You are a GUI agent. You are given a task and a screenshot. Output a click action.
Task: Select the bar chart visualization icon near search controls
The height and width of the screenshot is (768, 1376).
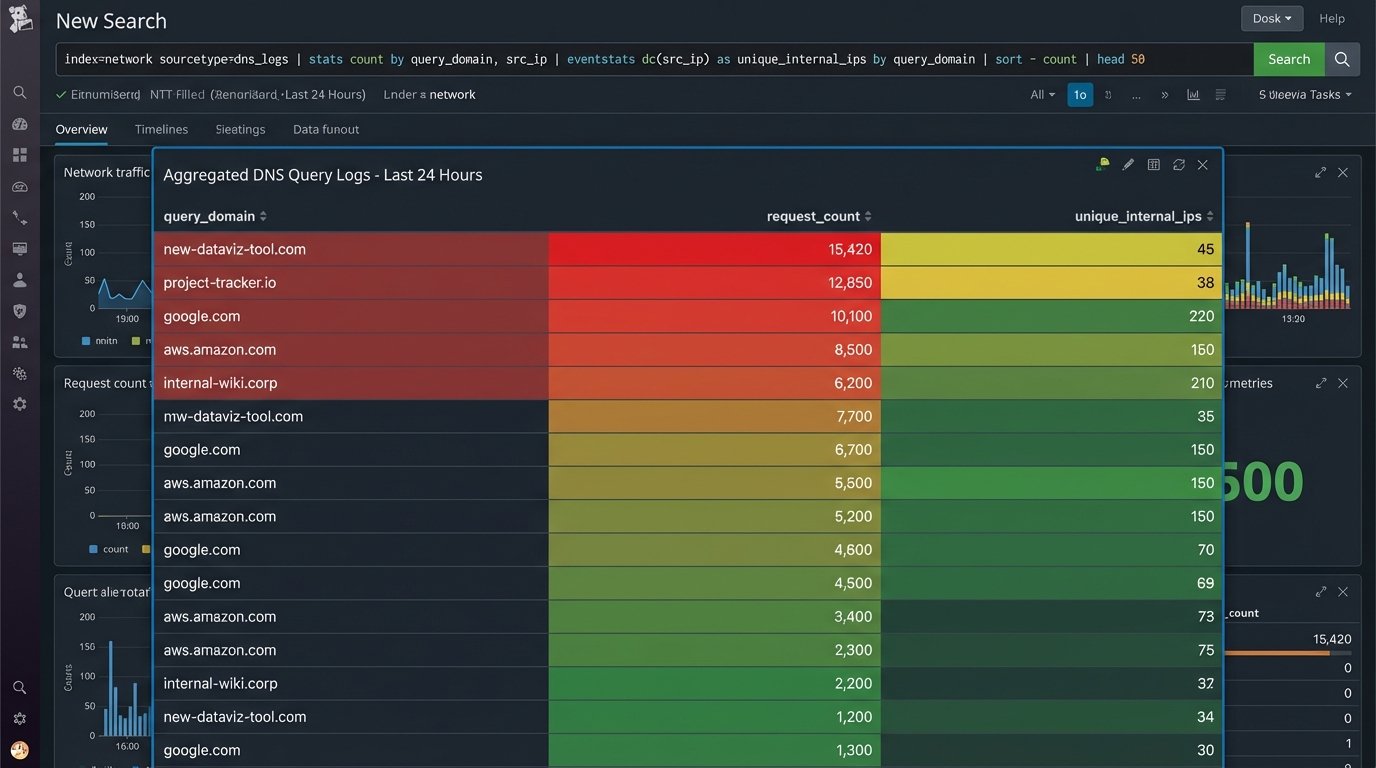(x=1193, y=93)
